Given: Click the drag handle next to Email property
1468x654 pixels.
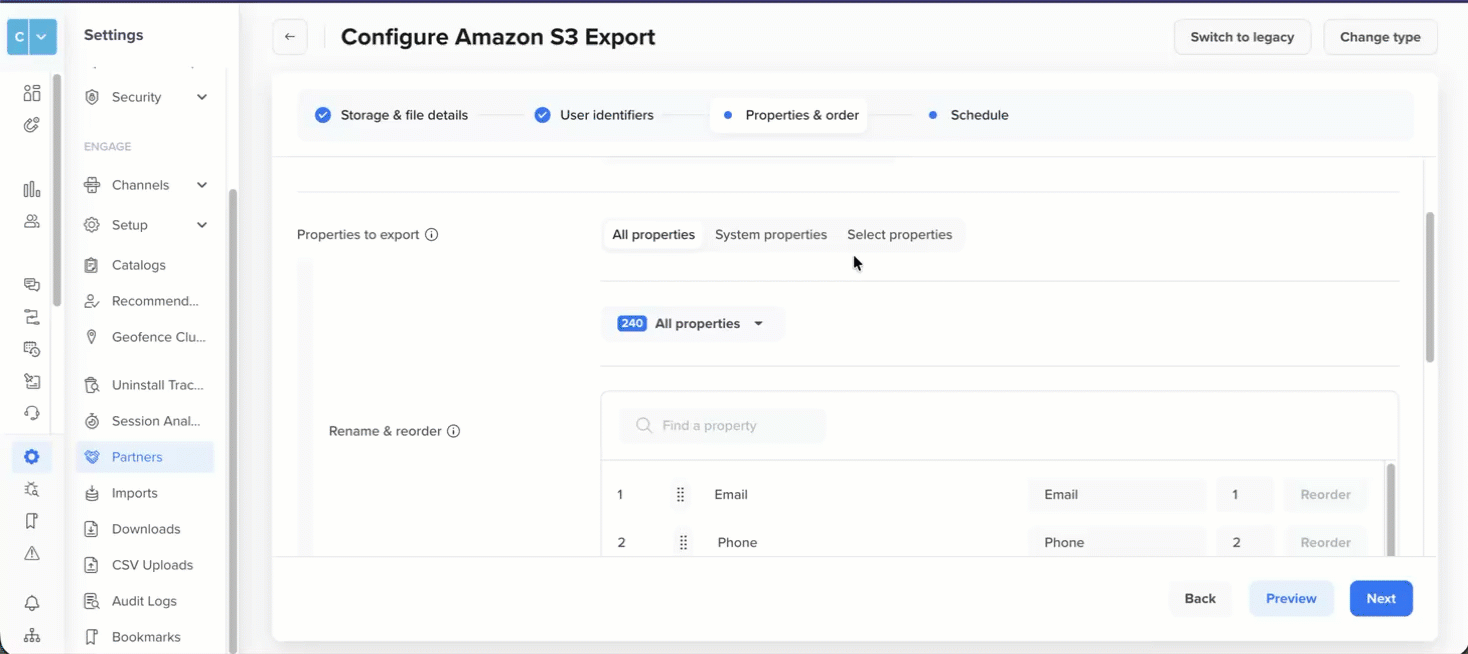Looking at the screenshot, I should [680, 494].
